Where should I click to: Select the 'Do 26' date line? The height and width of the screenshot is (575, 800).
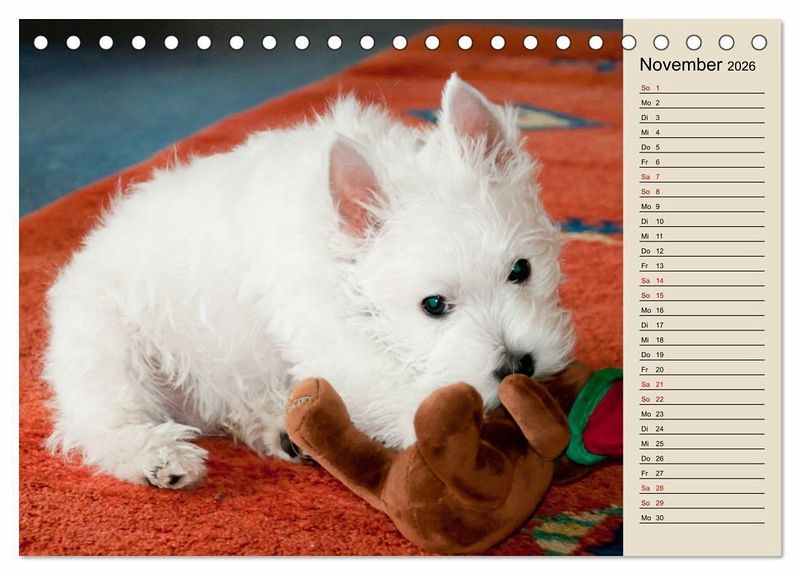point(702,458)
